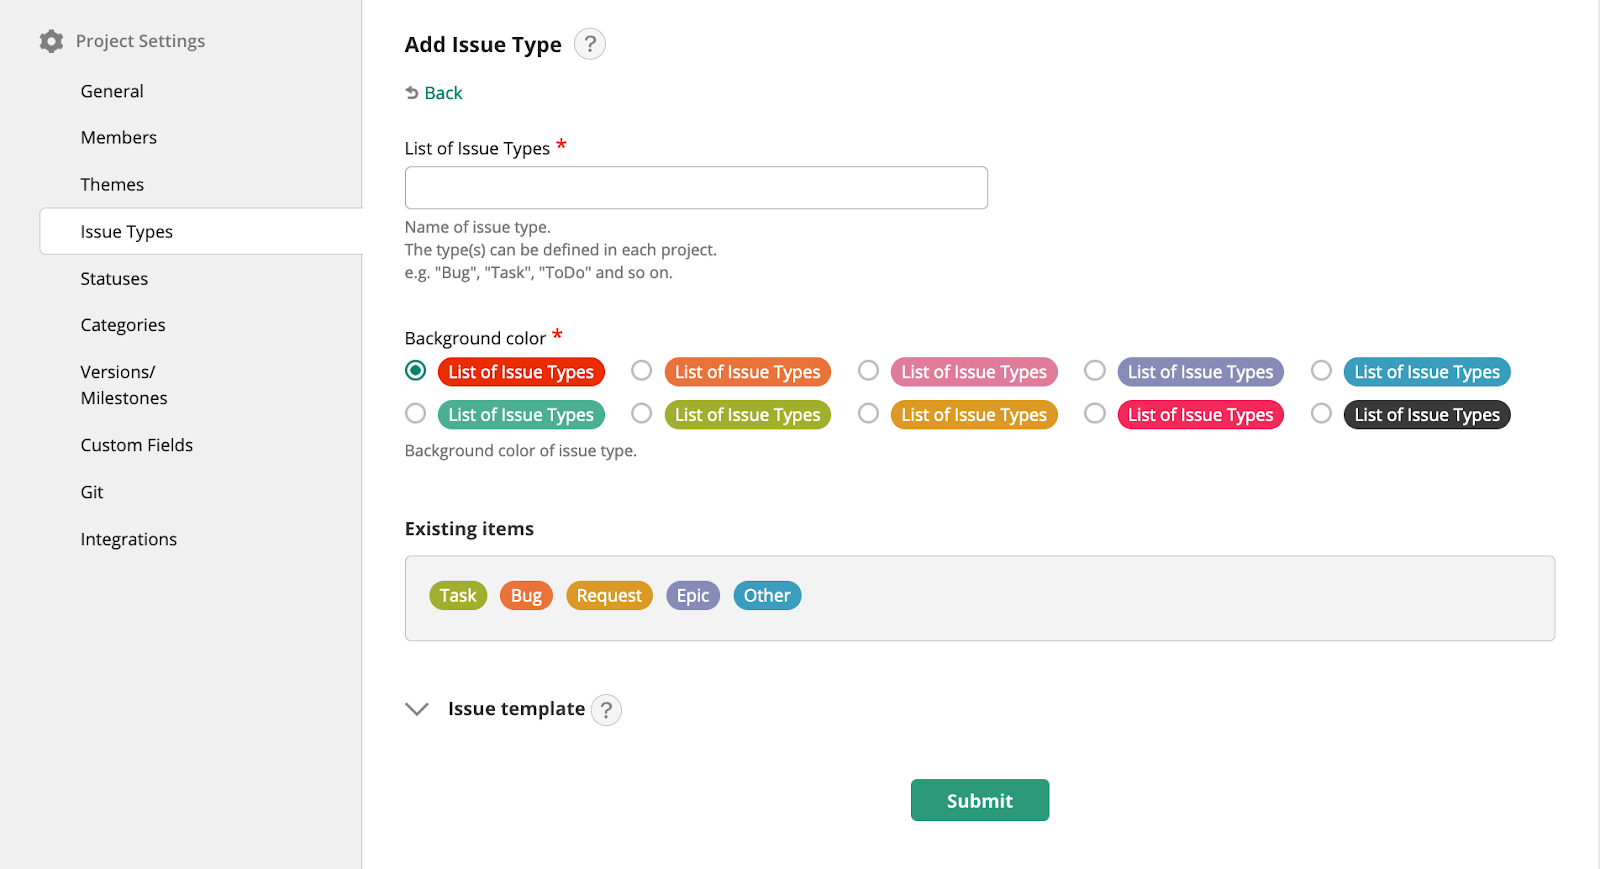Select the orange background color radio button
1600x869 pixels.
click(x=642, y=371)
